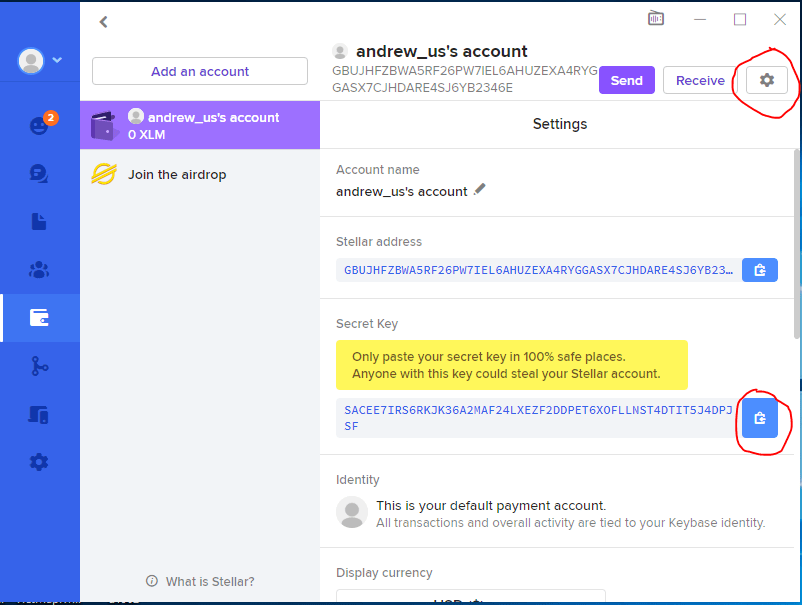This screenshot has height=605, width=802.
Task: Open the Chat section in sidebar
Action: [x=39, y=173]
